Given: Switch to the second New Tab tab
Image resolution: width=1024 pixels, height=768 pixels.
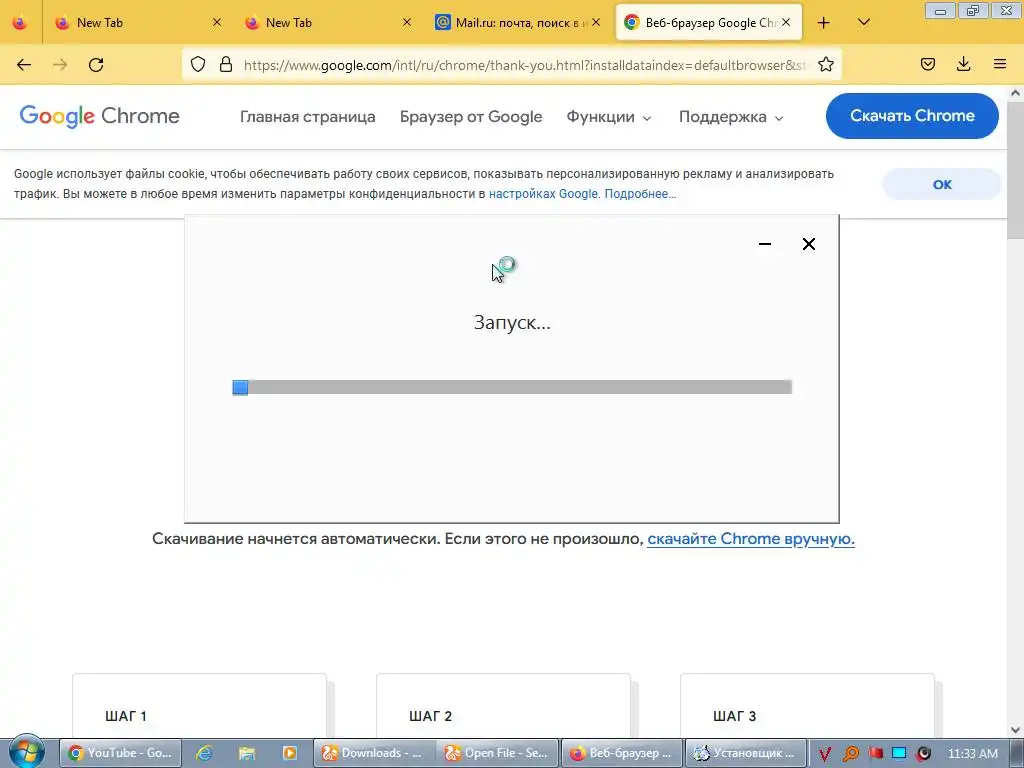Looking at the screenshot, I should pyautogui.click(x=327, y=23).
